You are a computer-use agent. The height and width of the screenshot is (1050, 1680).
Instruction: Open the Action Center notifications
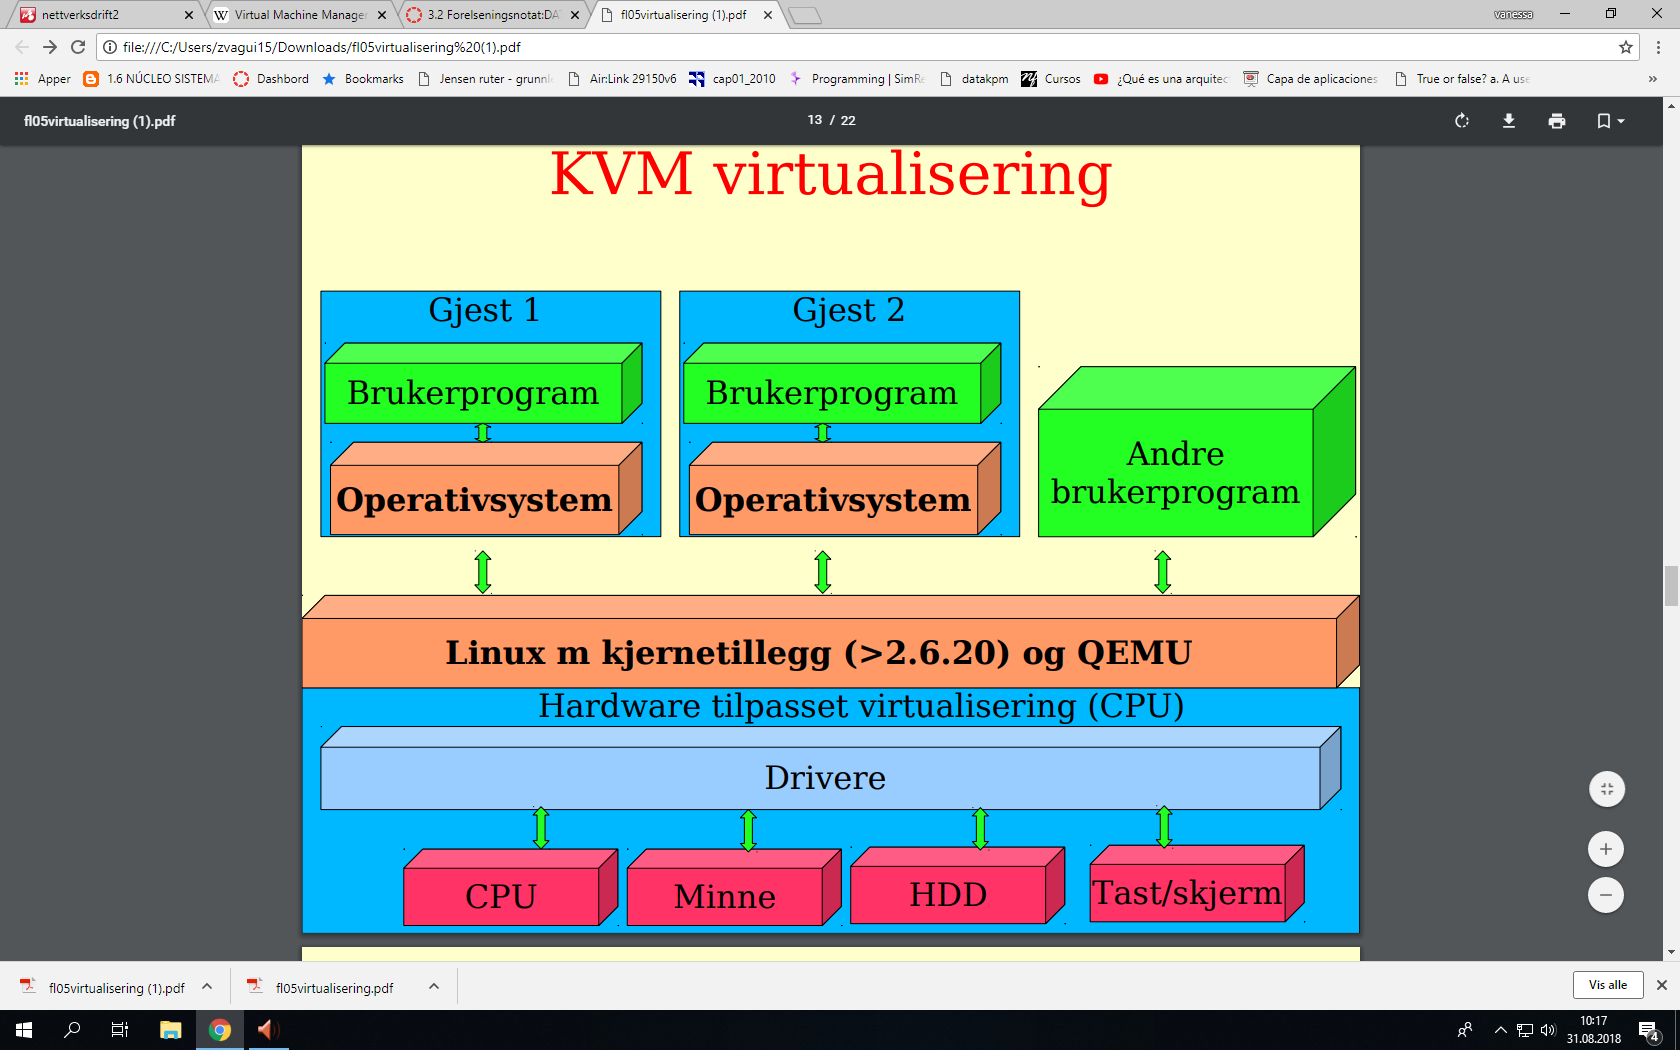tap(1649, 1030)
